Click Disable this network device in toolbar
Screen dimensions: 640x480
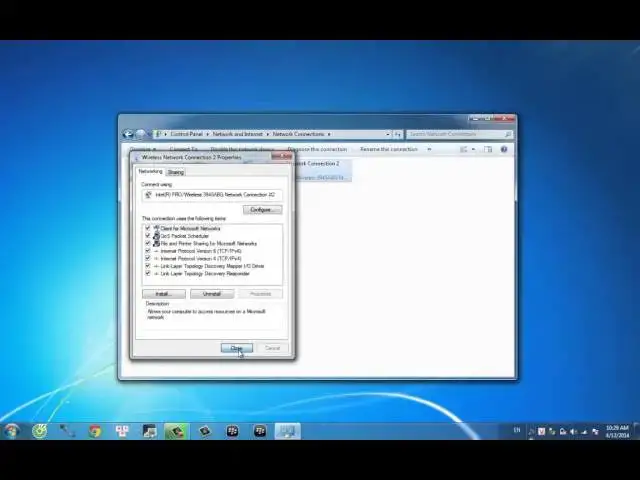242,149
